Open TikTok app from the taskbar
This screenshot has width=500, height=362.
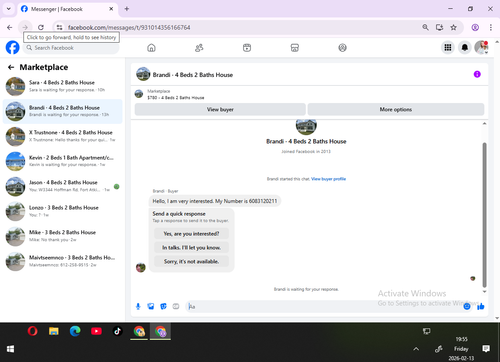click(x=117, y=331)
